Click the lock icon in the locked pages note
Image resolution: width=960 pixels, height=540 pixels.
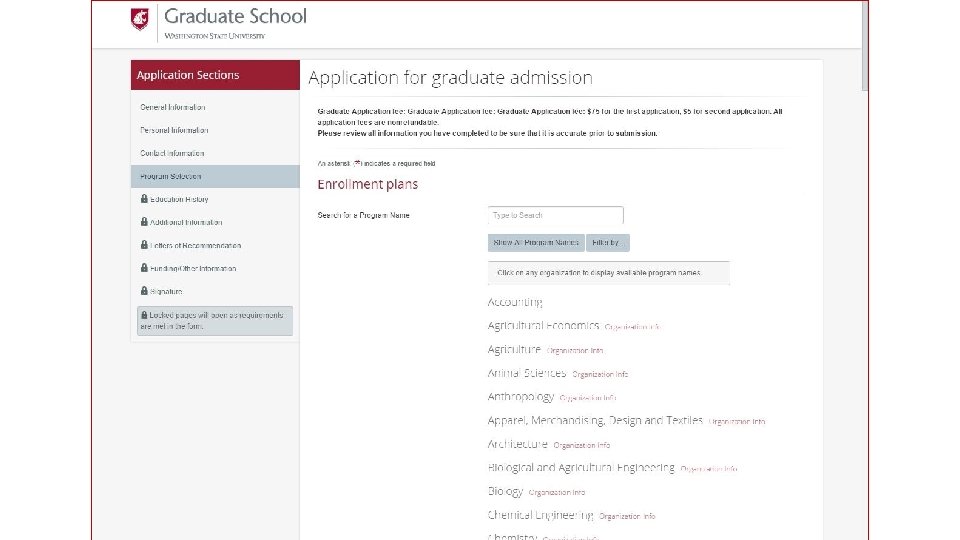(144, 315)
